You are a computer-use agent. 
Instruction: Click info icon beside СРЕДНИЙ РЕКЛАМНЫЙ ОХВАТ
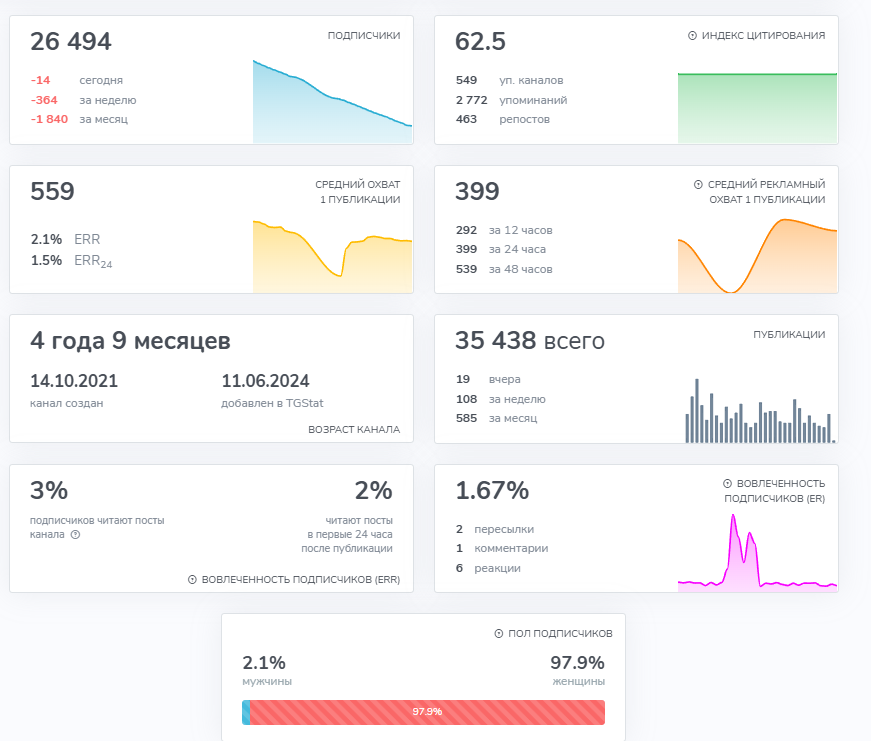pyautogui.click(x=698, y=184)
